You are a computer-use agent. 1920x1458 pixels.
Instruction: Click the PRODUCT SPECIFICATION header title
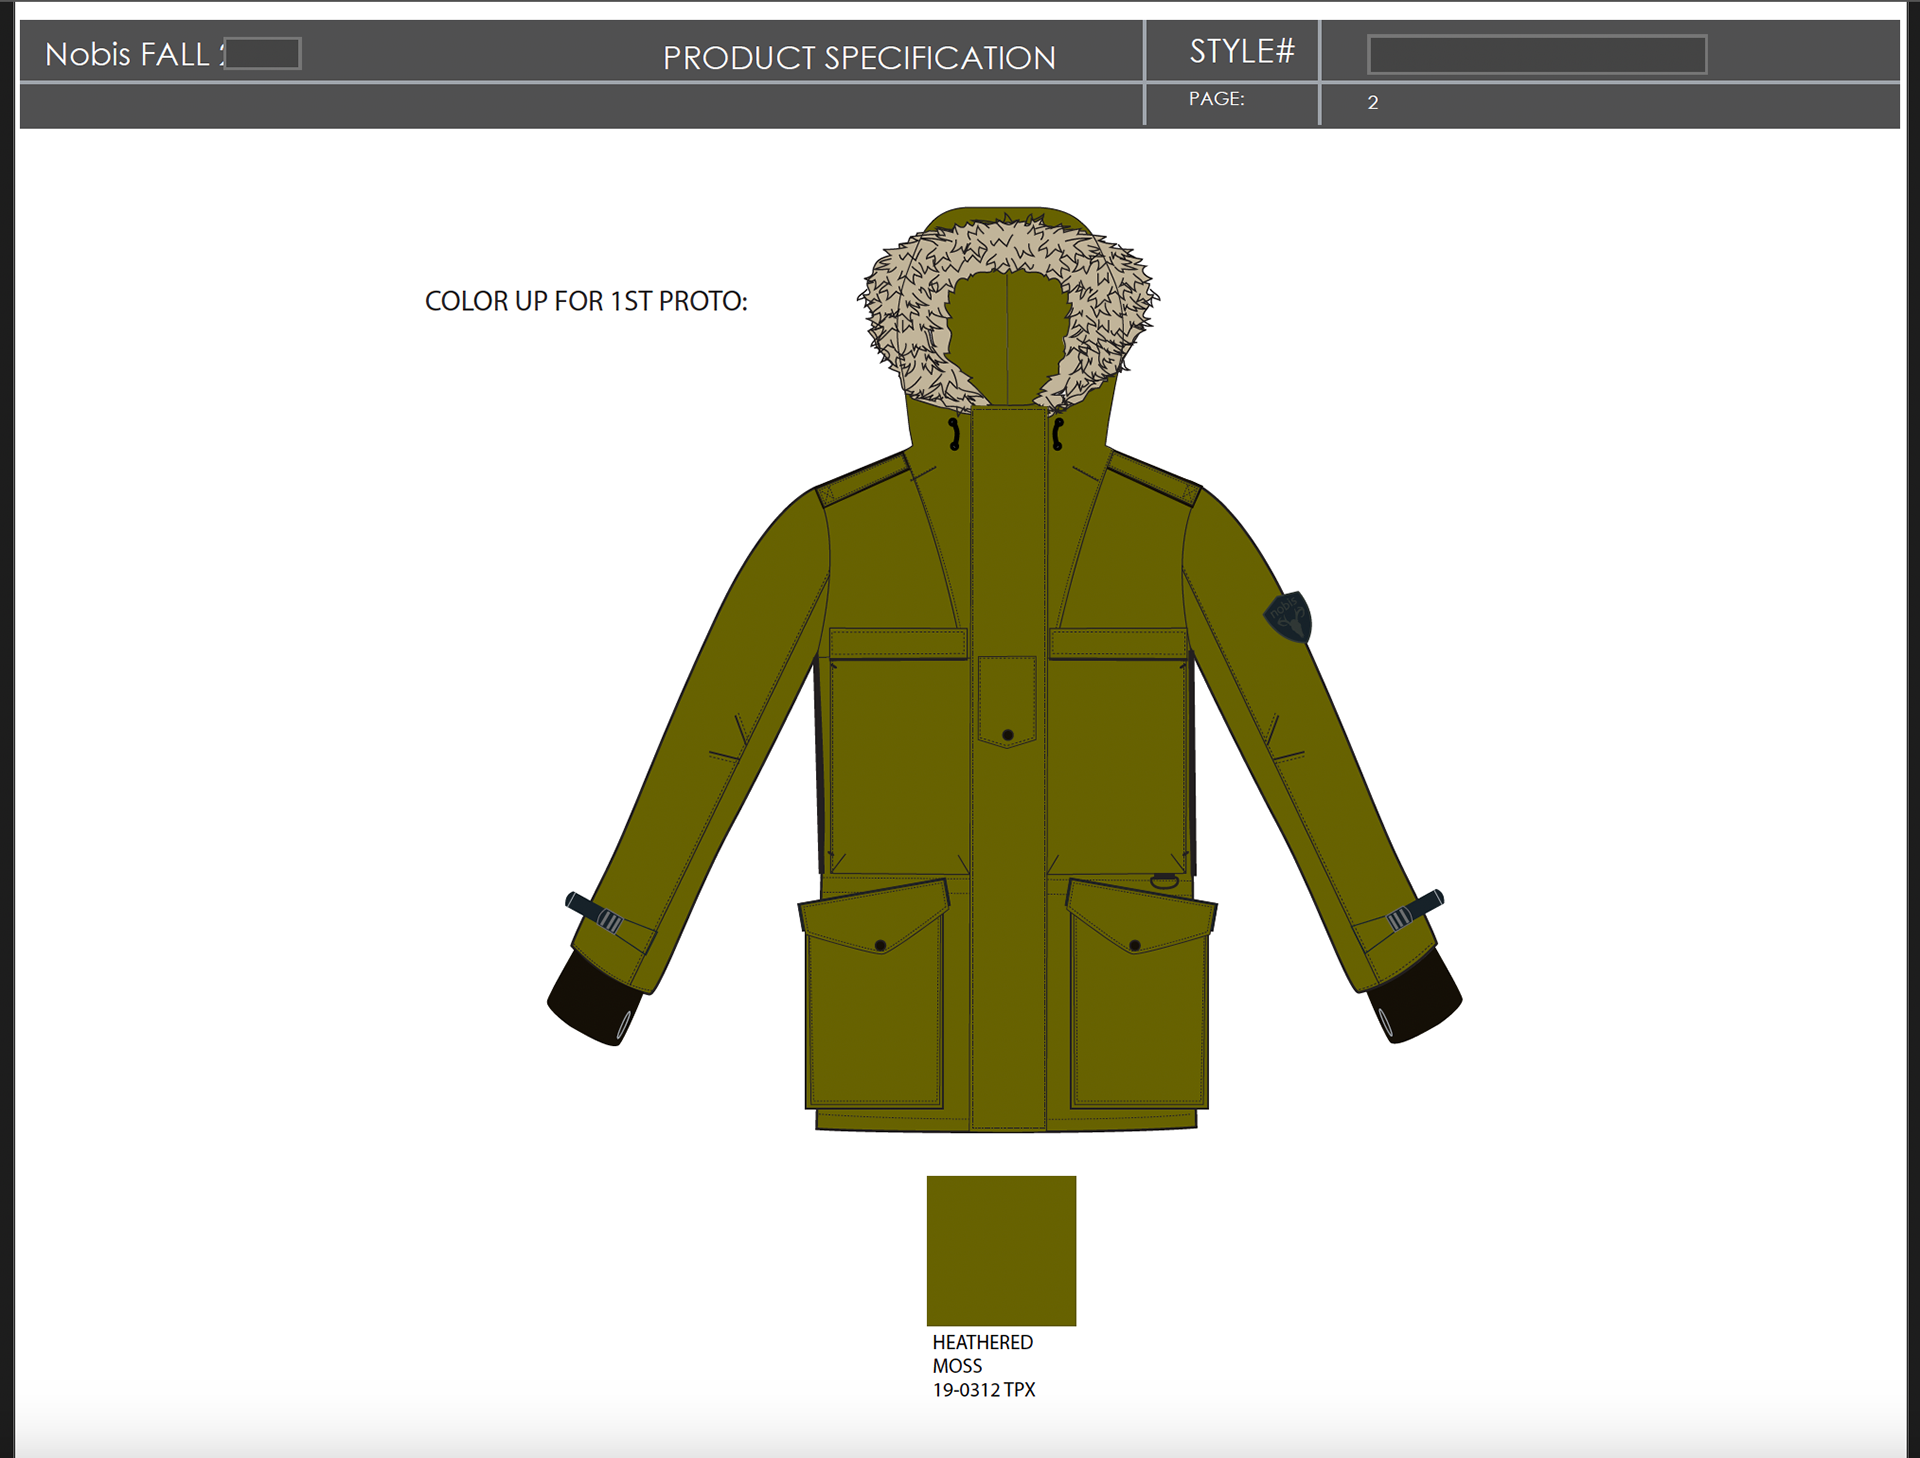click(x=859, y=58)
